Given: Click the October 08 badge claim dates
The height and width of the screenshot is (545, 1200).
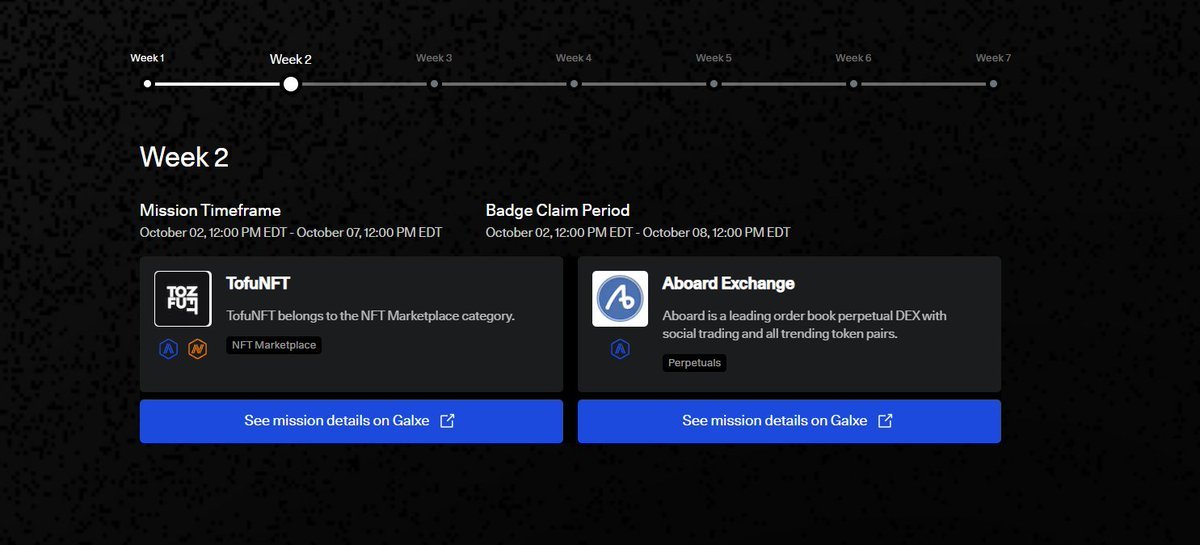Looking at the screenshot, I should [x=638, y=233].
